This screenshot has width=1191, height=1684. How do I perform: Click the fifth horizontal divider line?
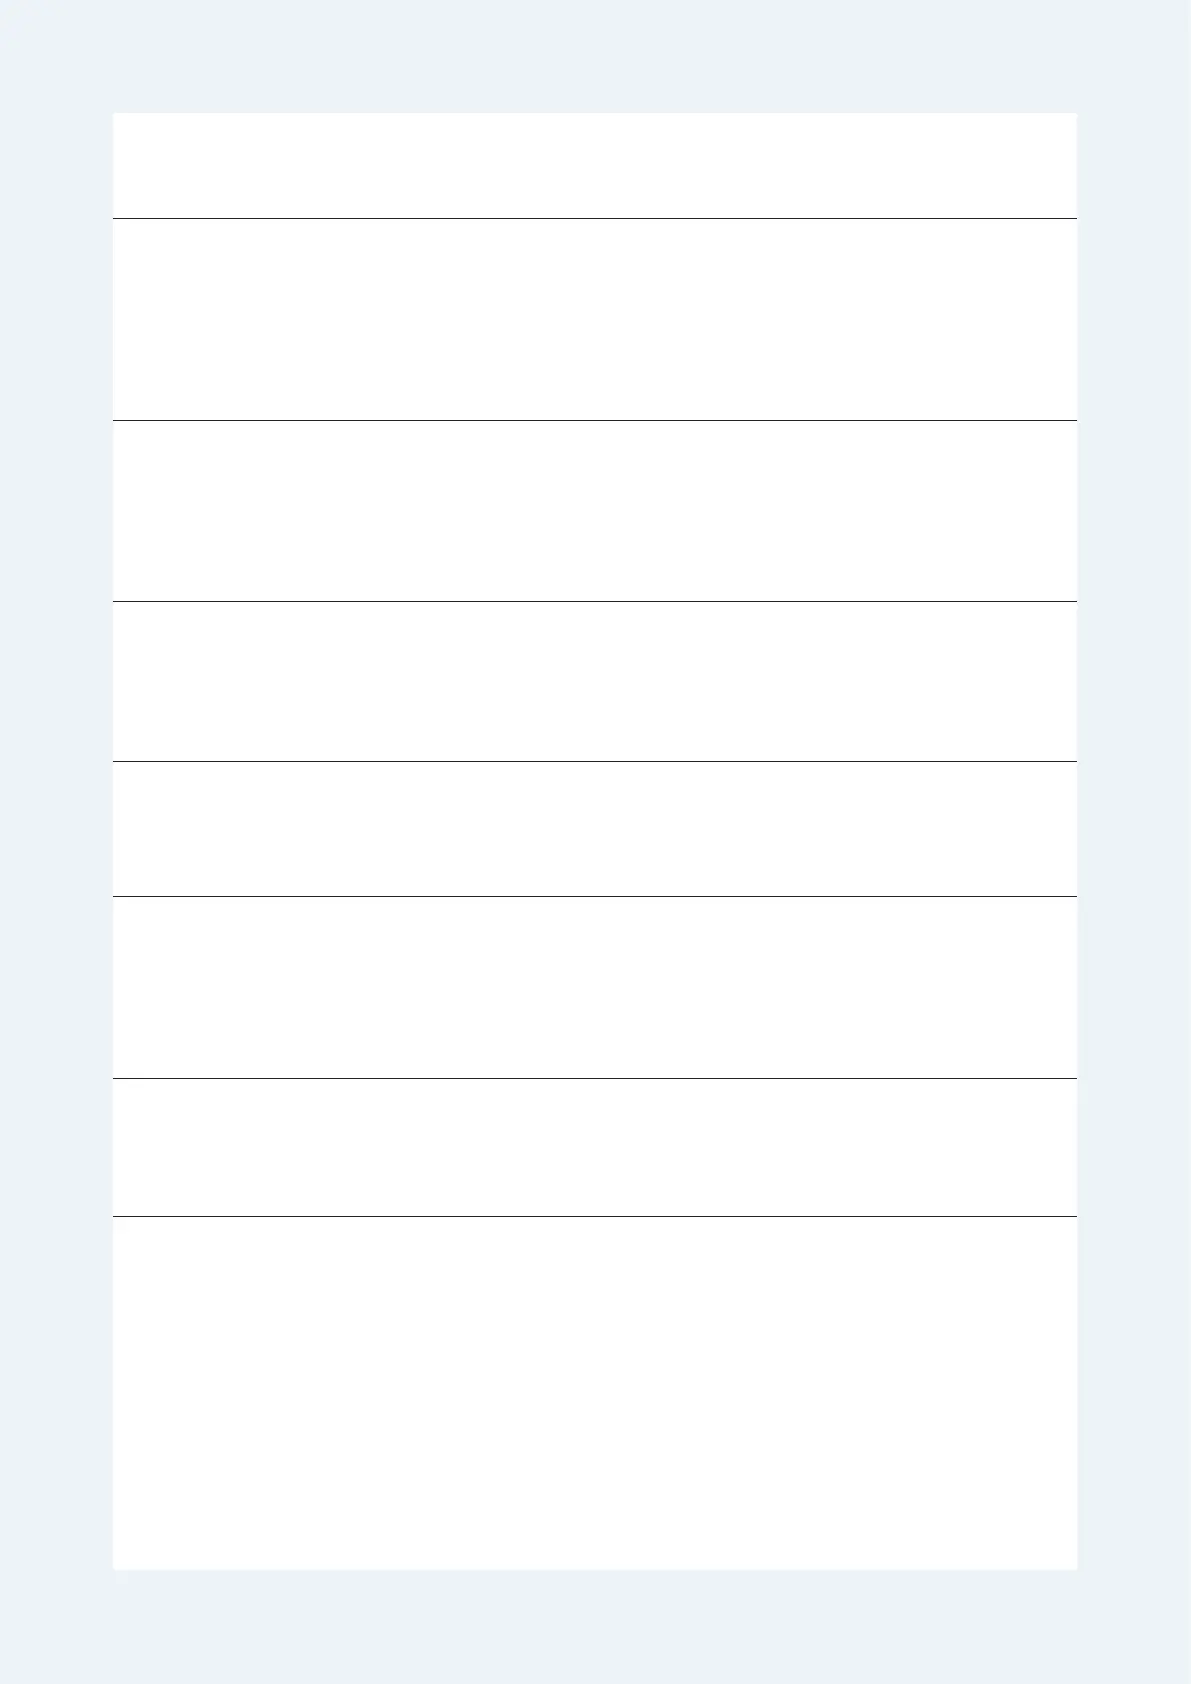click(x=594, y=896)
